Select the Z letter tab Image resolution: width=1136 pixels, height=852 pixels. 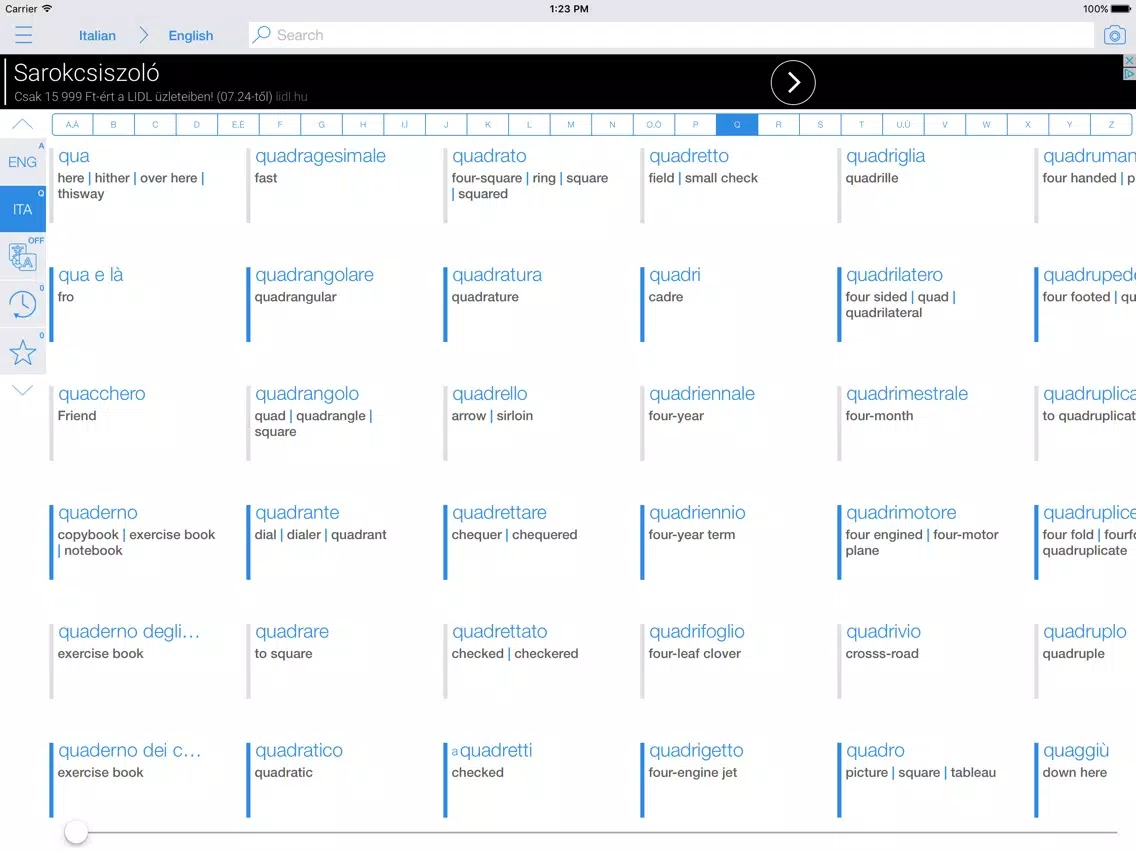tap(1111, 125)
